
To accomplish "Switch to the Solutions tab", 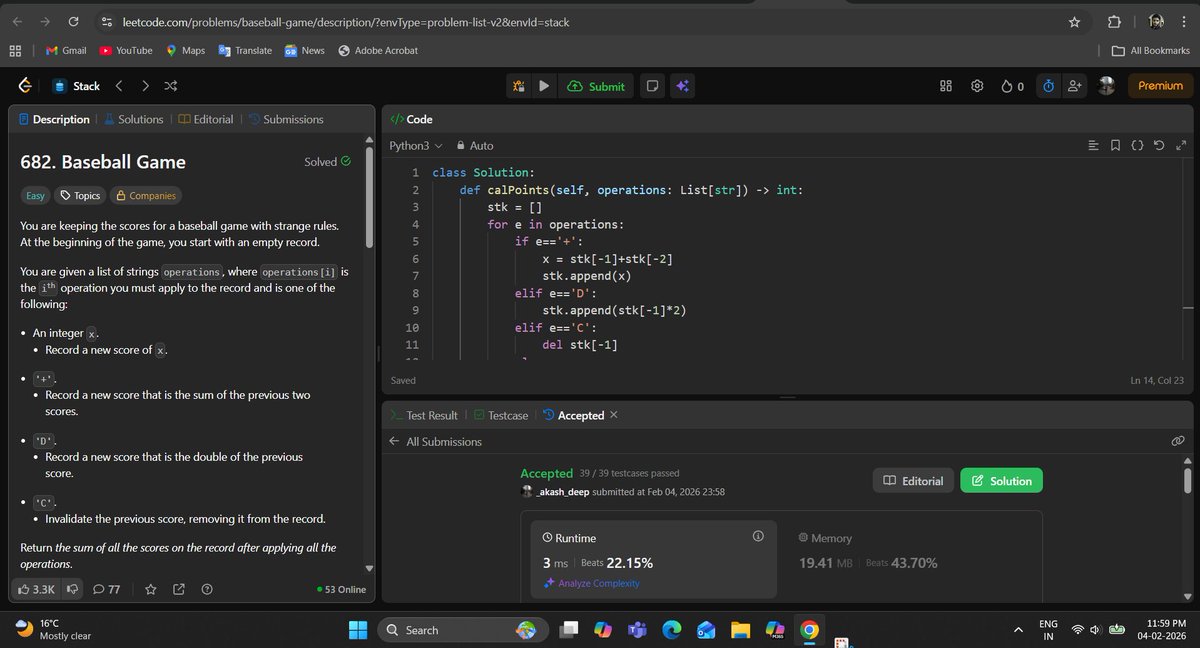I will [133, 119].
